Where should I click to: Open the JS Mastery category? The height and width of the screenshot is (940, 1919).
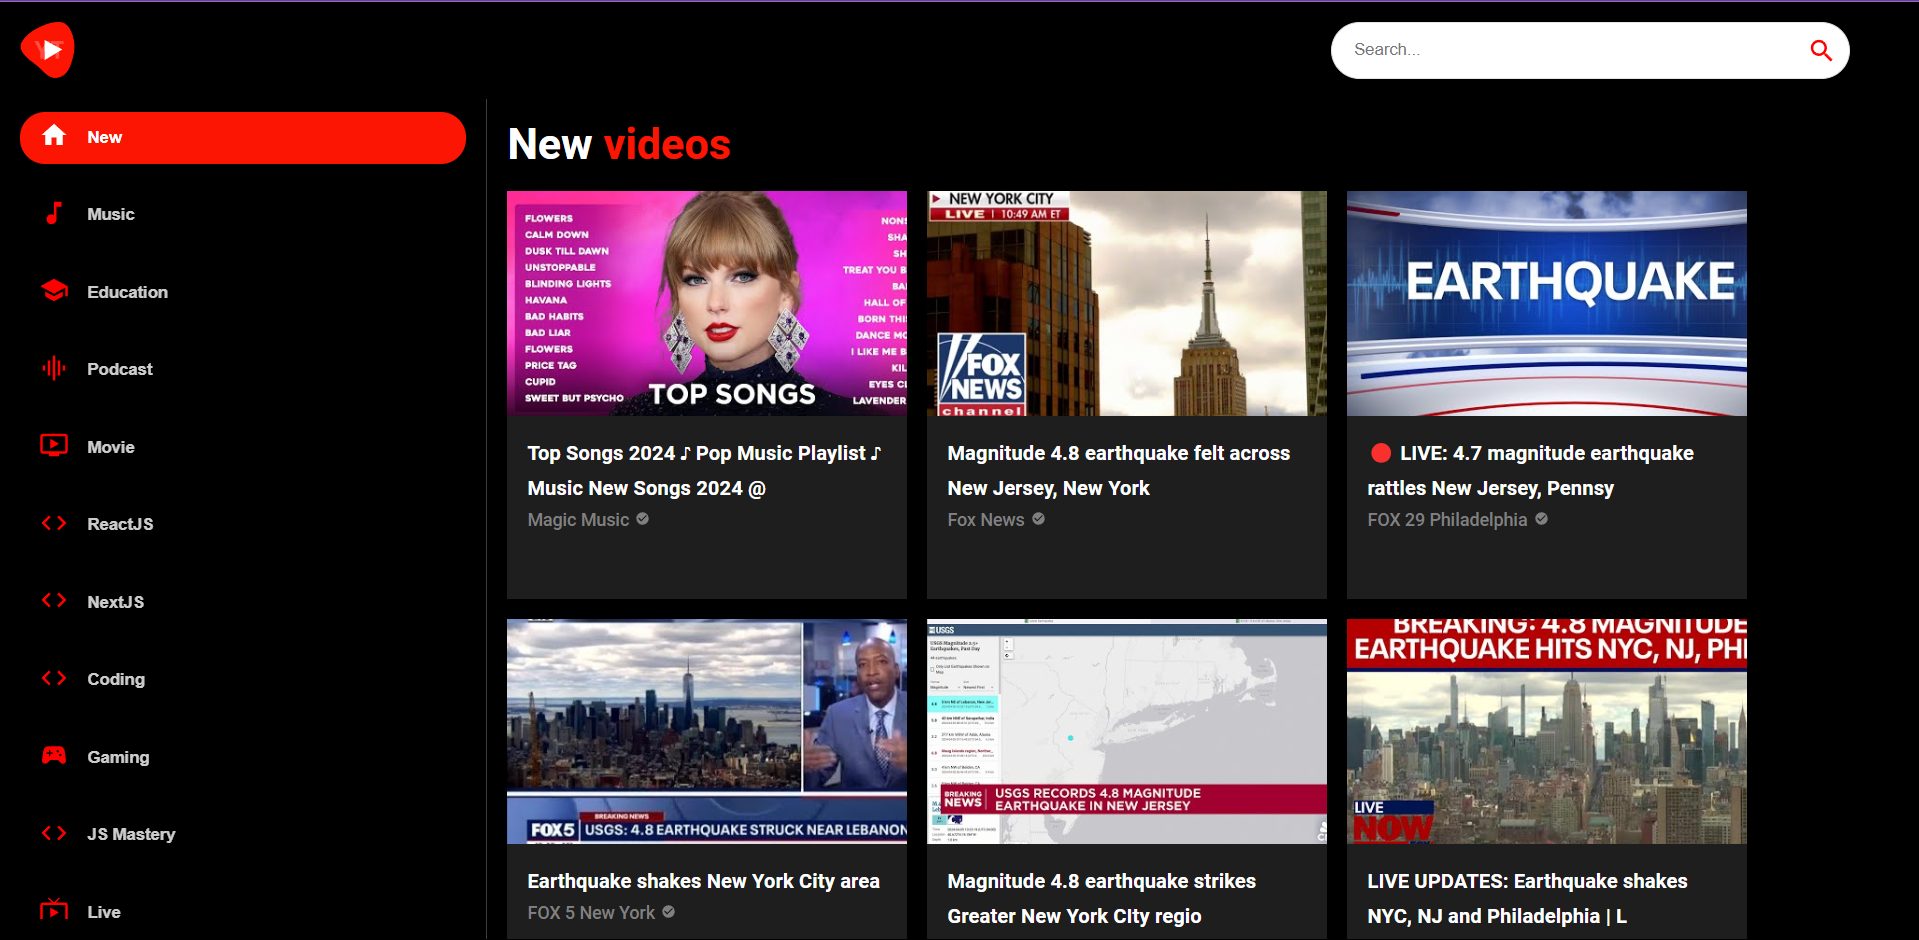click(243, 834)
